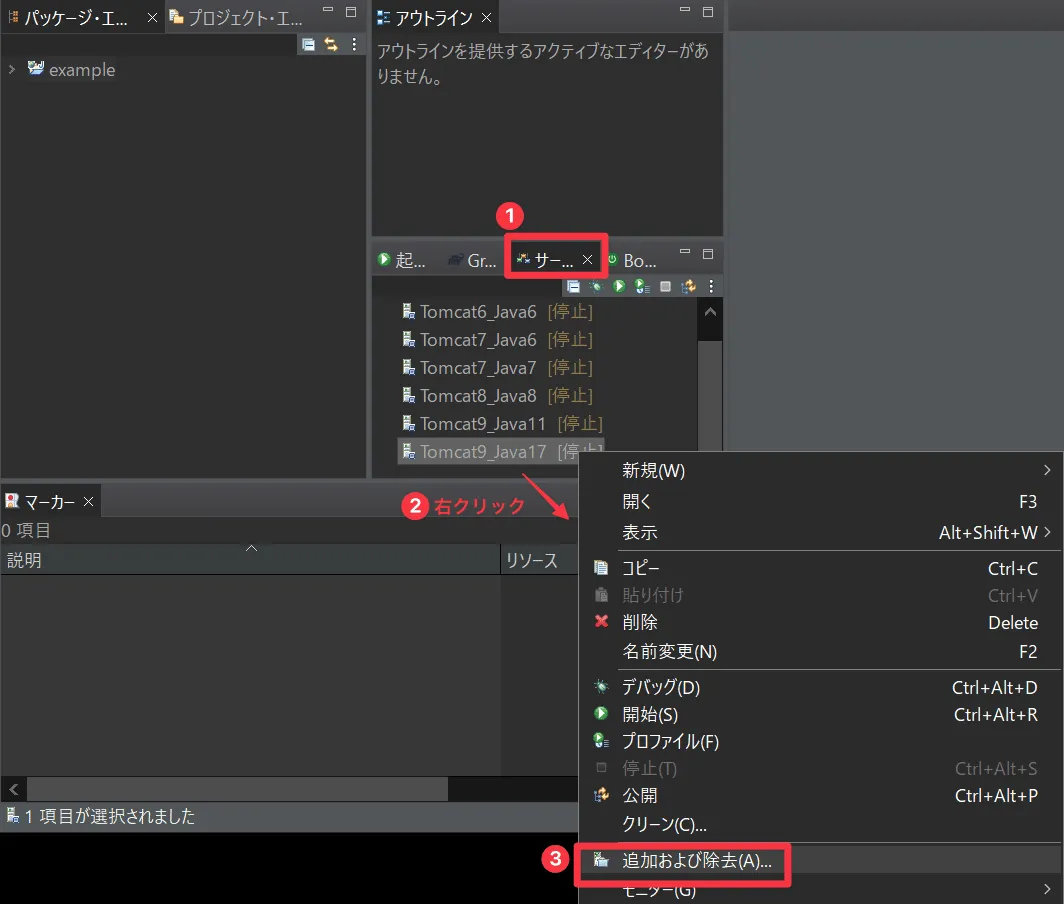The image size is (1064, 904).
Task: Click scroll-up arrow in Servers list
Action: tap(710, 312)
